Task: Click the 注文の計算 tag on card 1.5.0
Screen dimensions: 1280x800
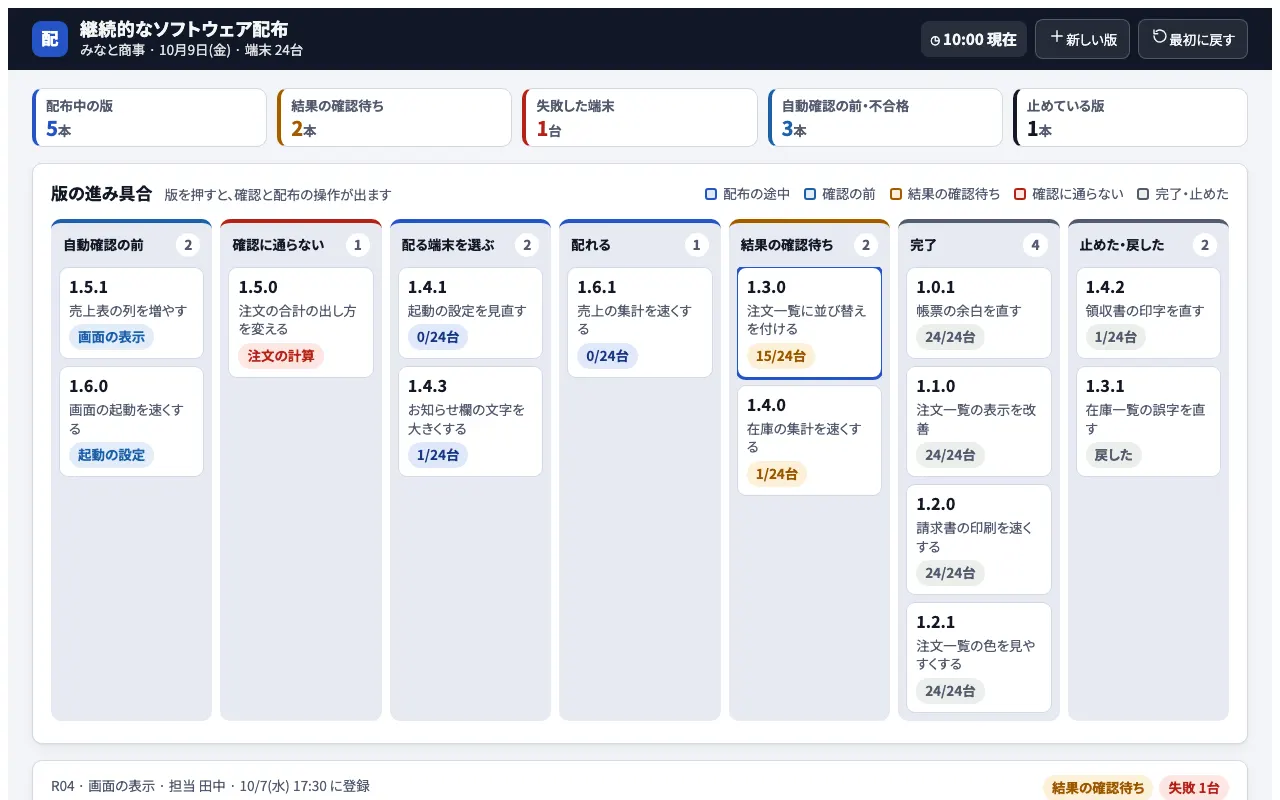Action: [x=281, y=356]
